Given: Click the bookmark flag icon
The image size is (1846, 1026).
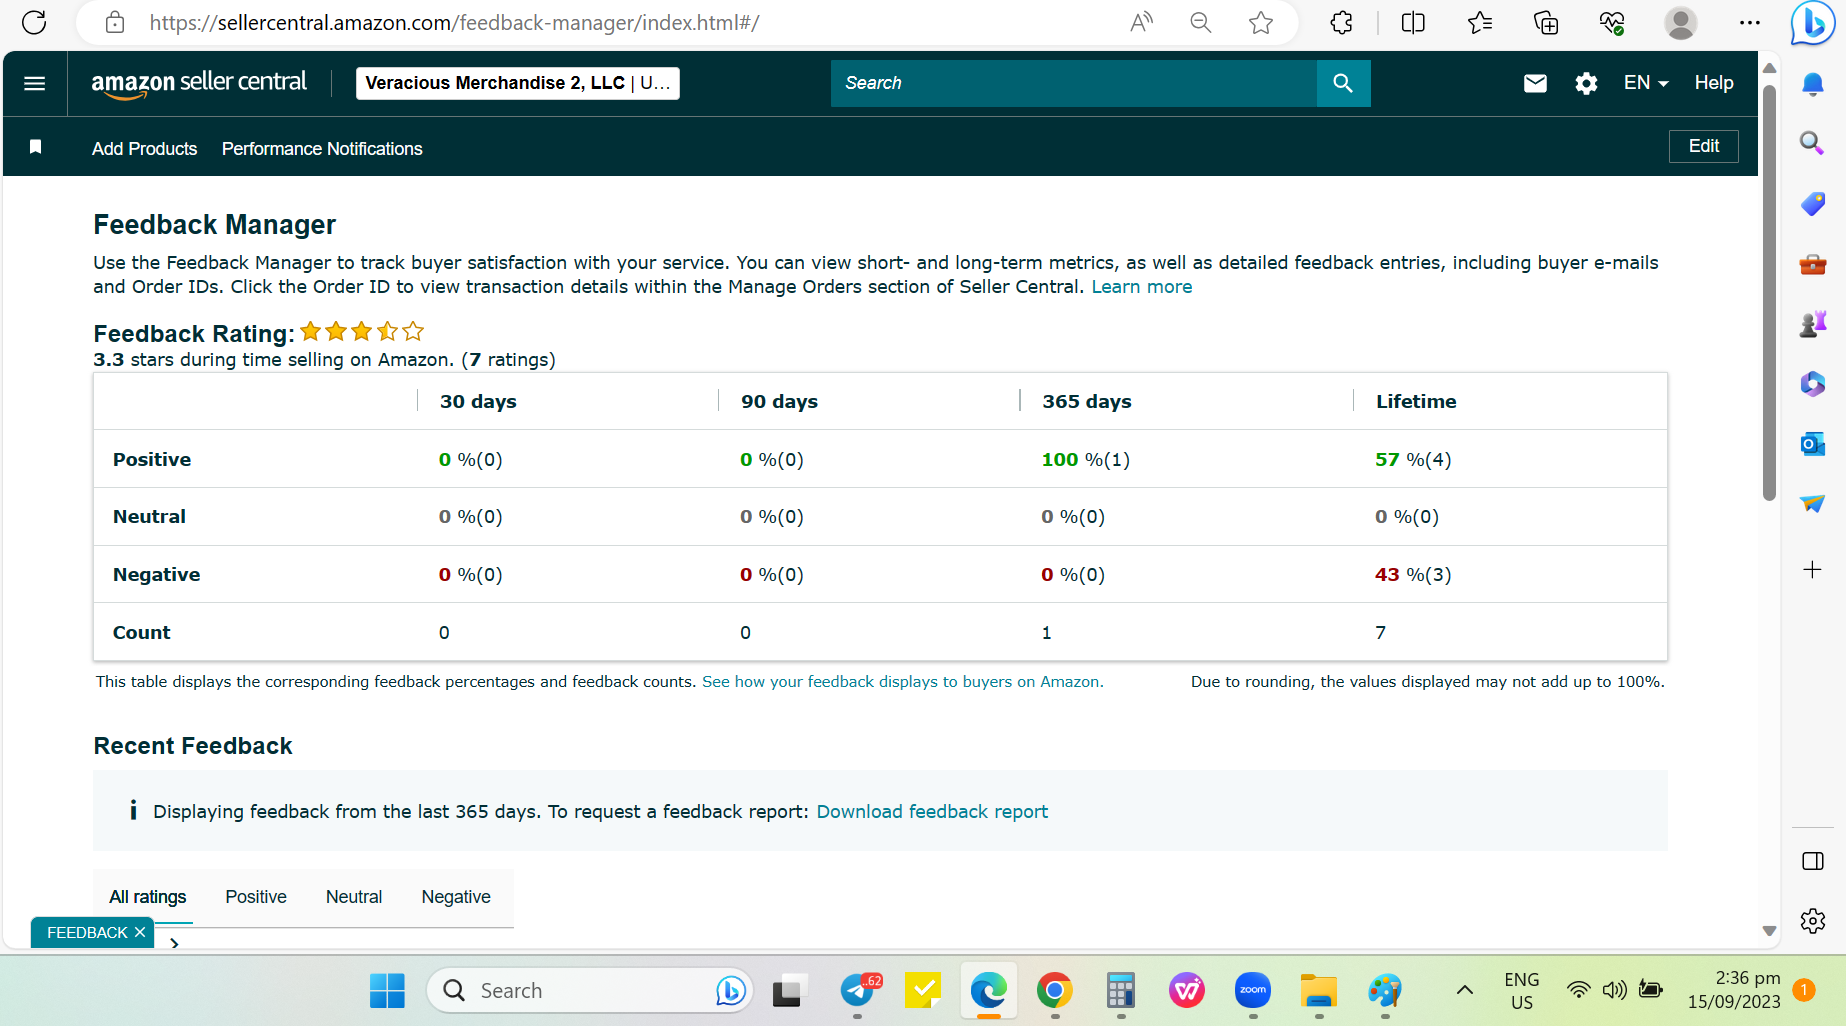Looking at the screenshot, I should (x=36, y=147).
